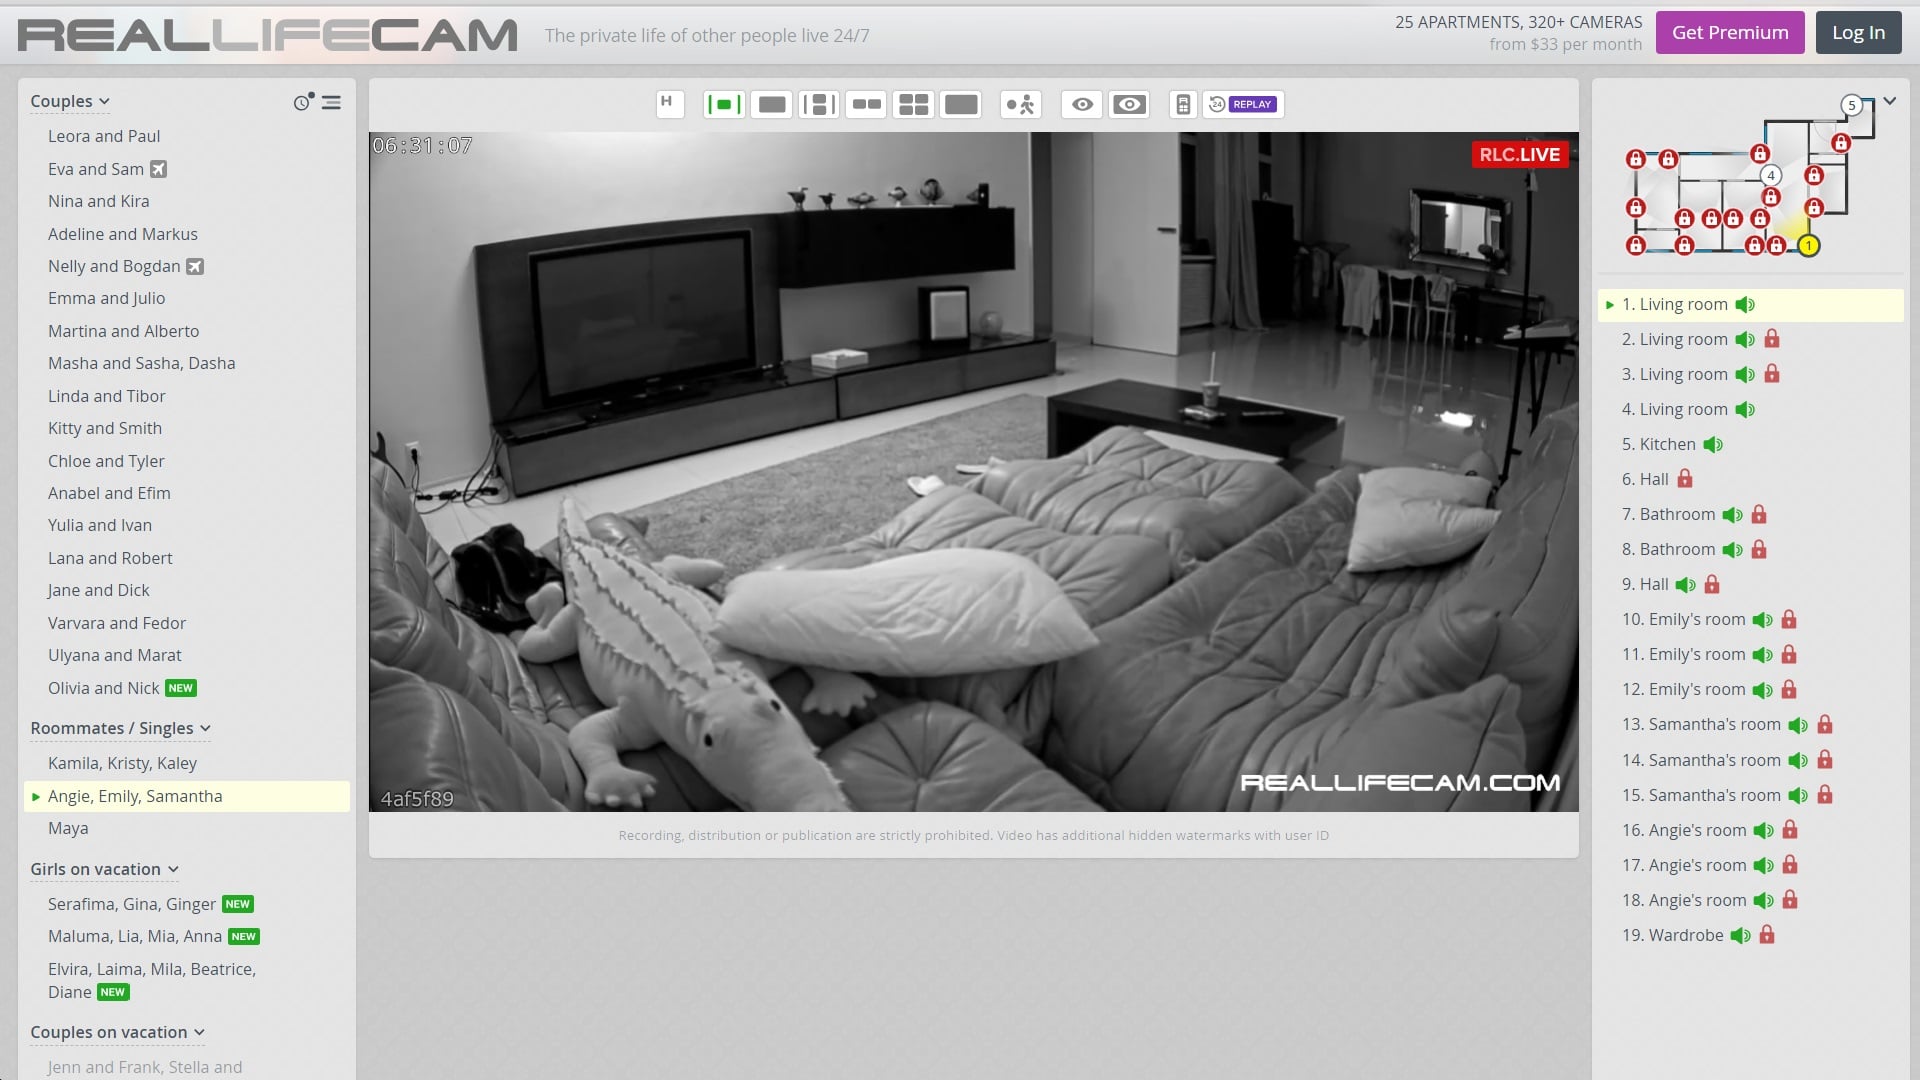
Task: Select camera 4. Living room
Action: (1674, 409)
